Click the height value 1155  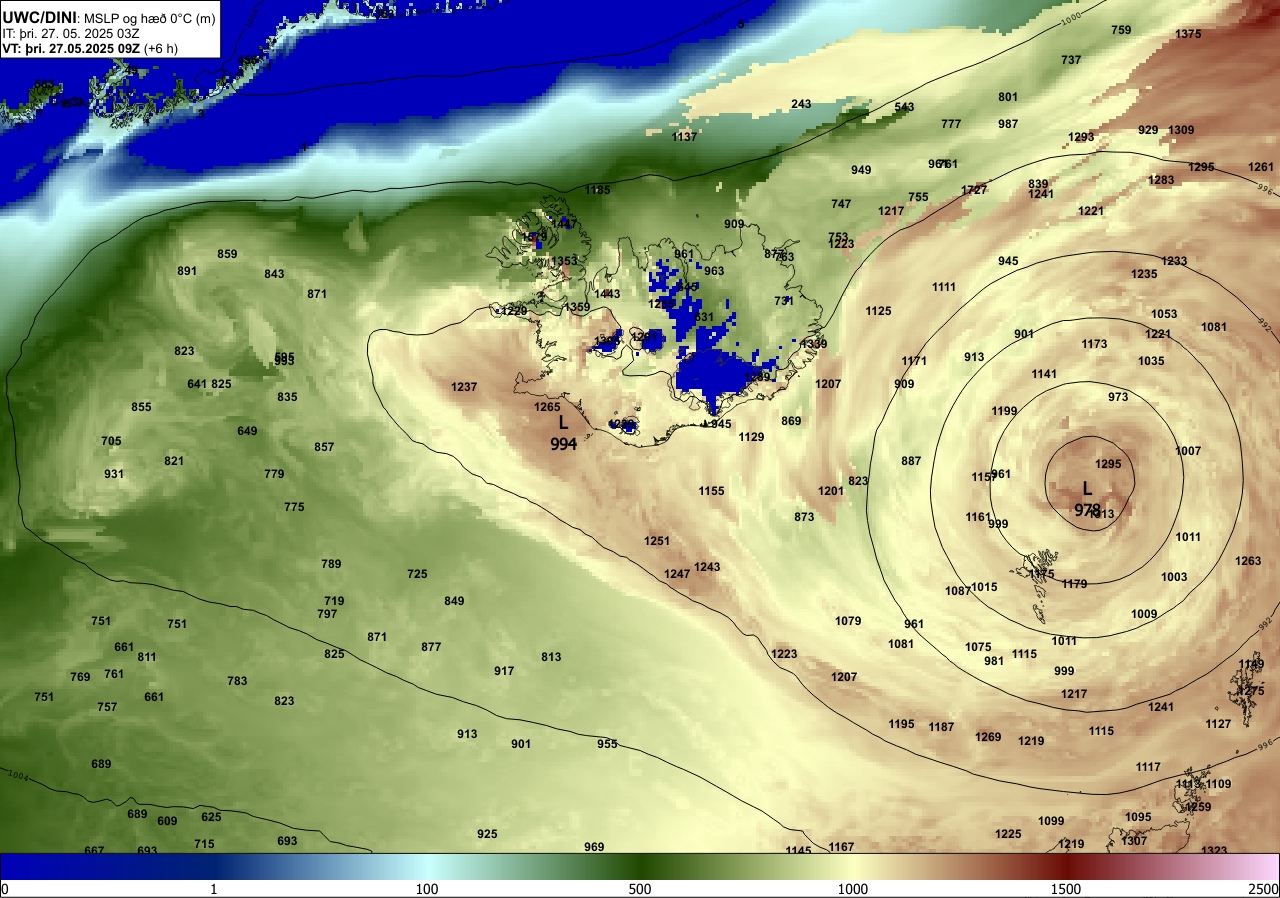tap(711, 491)
